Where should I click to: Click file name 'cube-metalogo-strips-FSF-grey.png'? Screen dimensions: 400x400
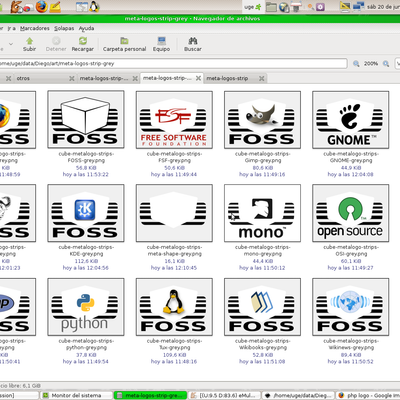point(174,157)
